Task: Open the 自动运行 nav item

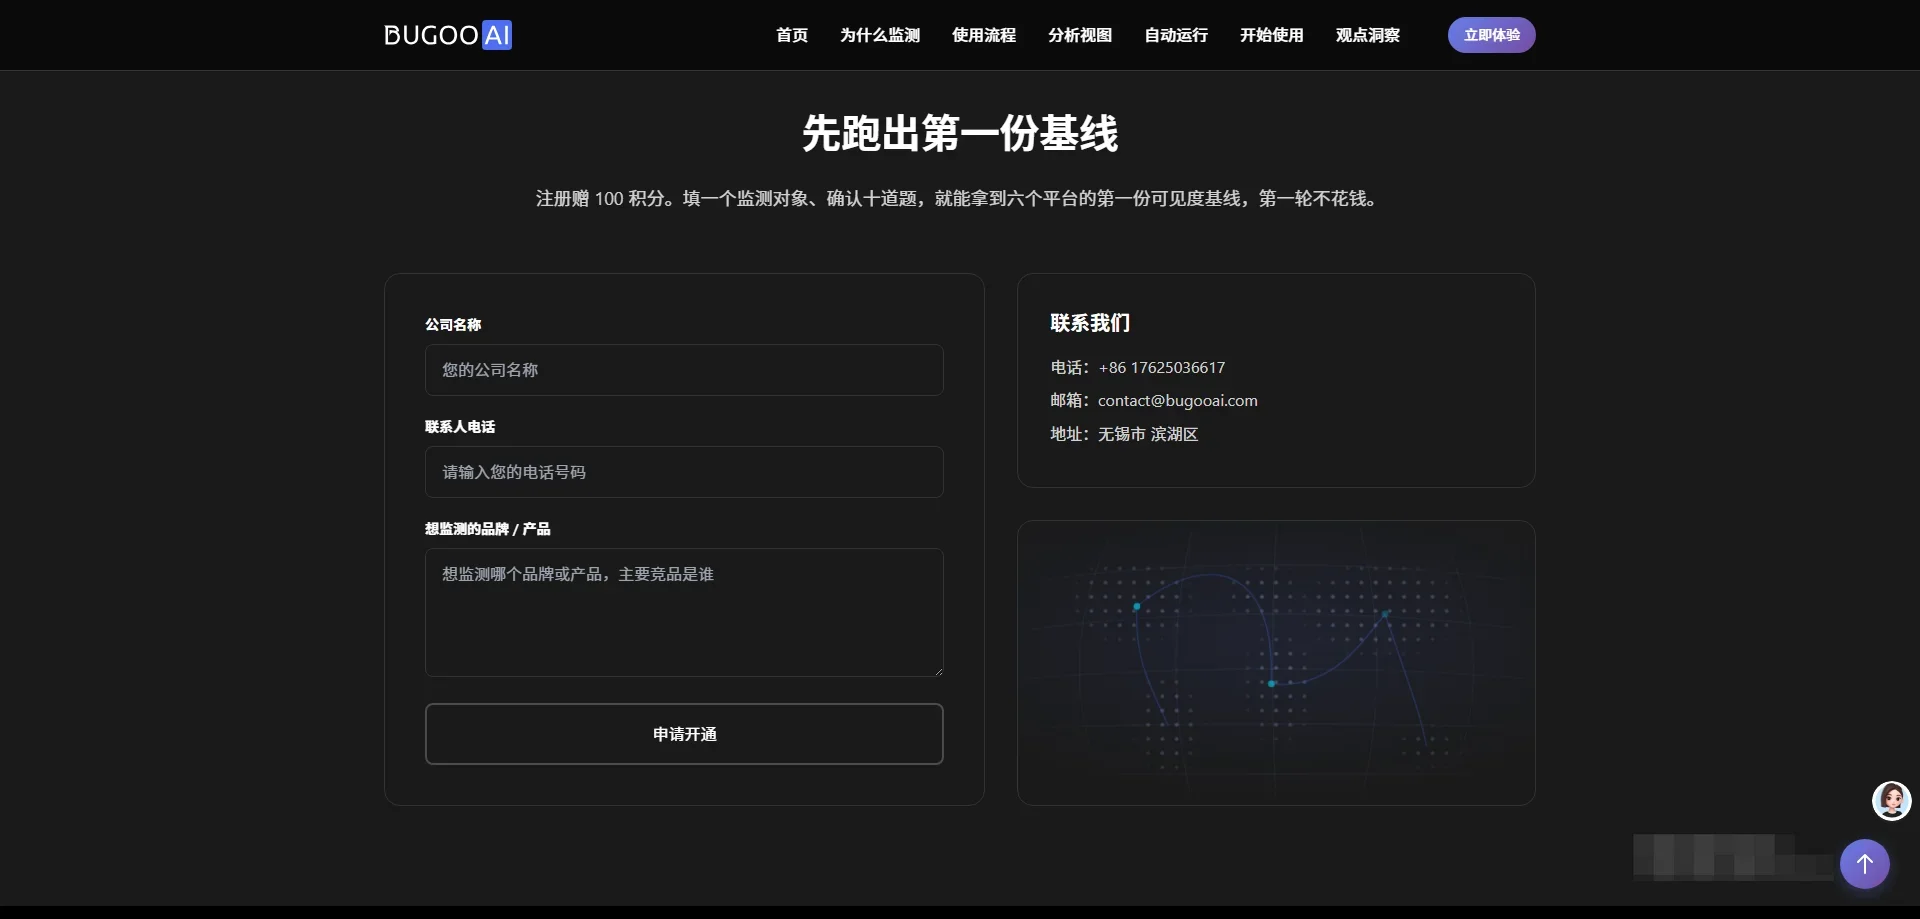Action: tap(1176, 35)
